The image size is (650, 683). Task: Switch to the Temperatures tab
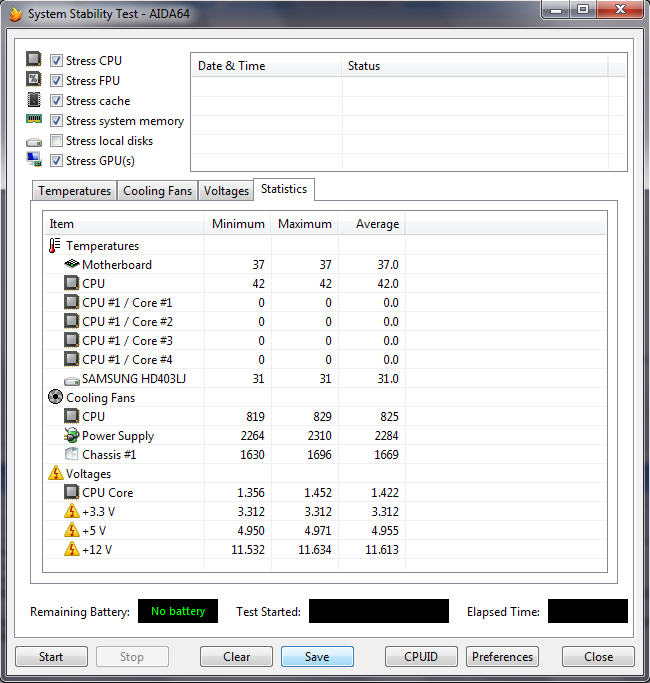pos(74,191)
